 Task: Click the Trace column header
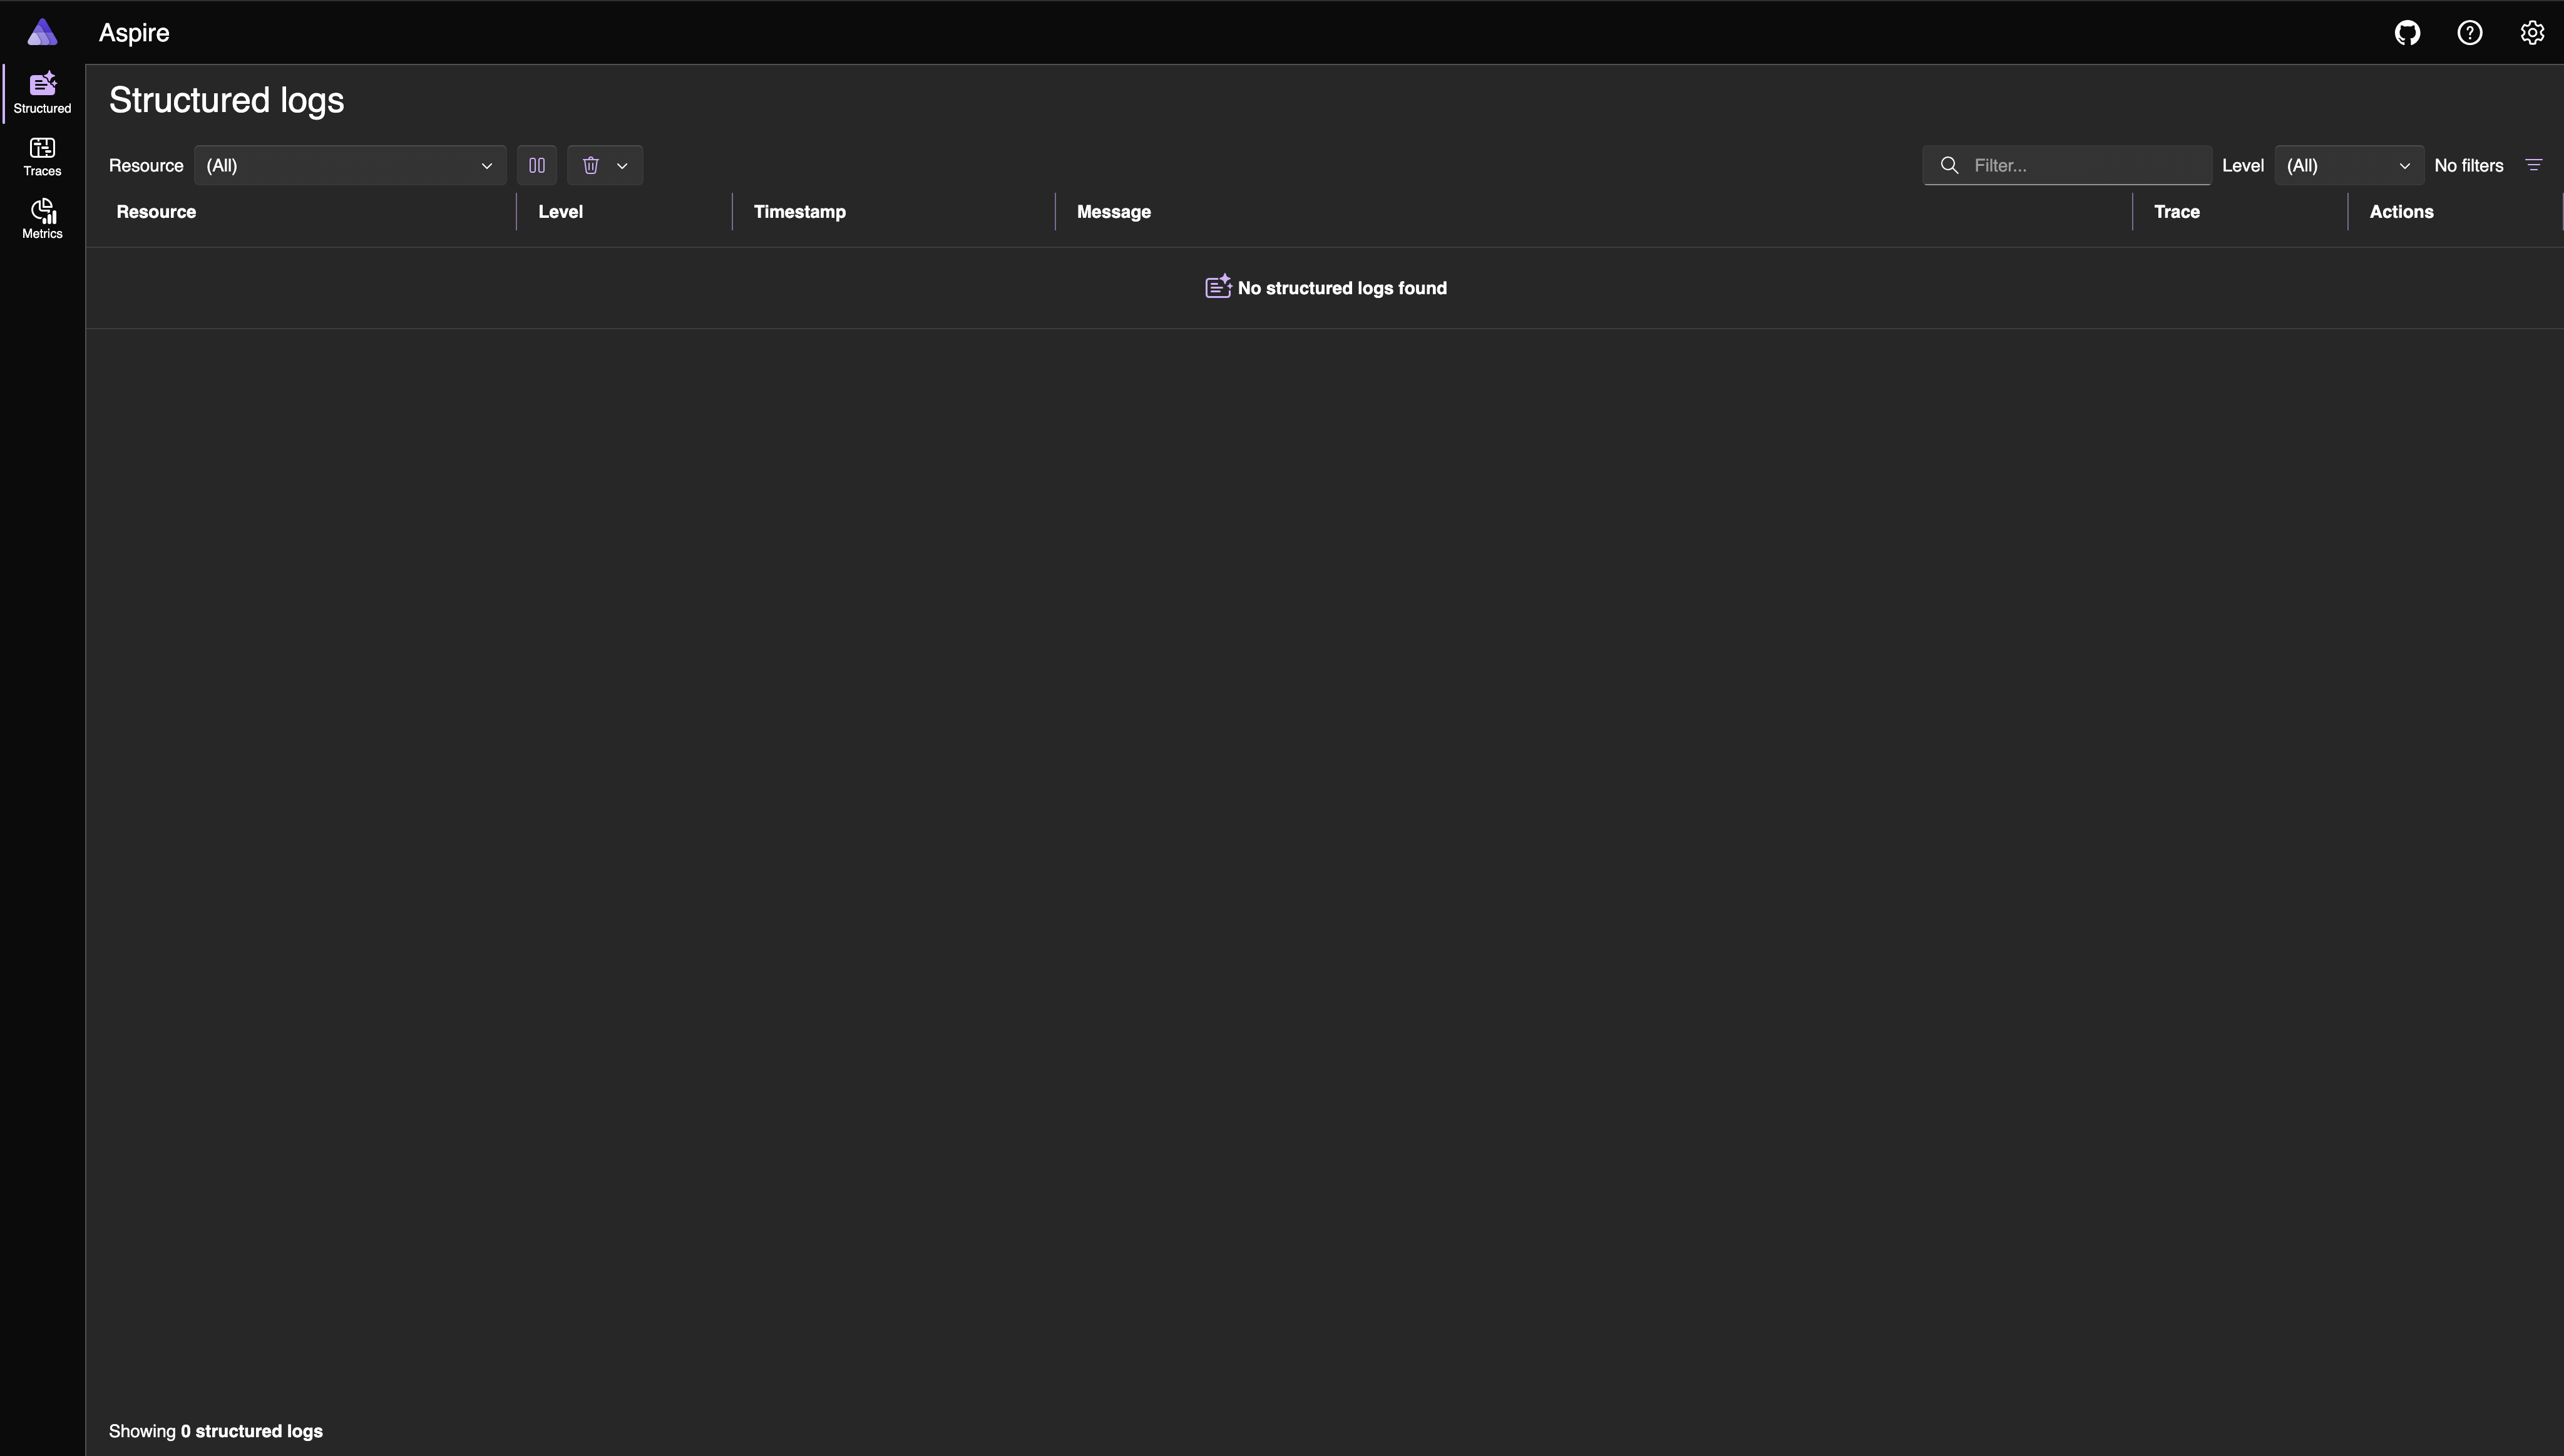point(2176,212)
